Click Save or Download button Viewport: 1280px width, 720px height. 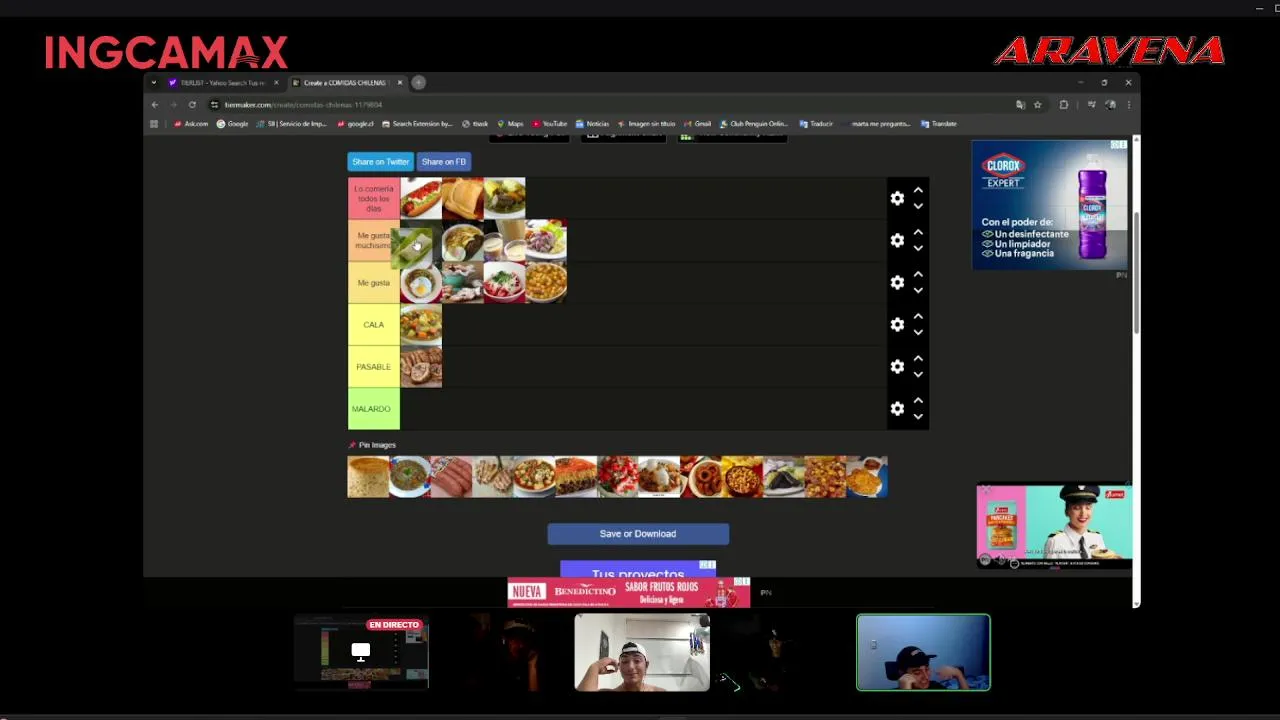click(x=638, y=534)
